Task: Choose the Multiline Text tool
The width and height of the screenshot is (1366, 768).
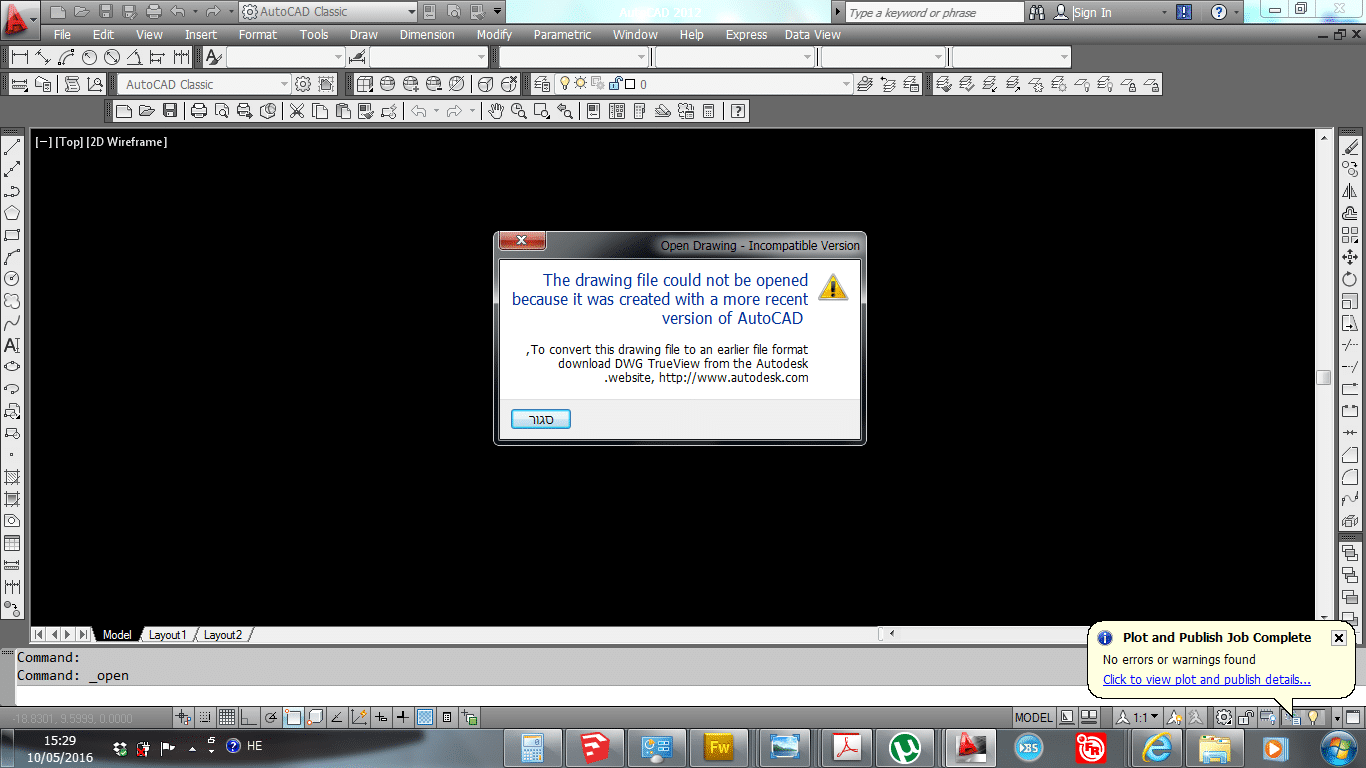Action: pos(12,345)
